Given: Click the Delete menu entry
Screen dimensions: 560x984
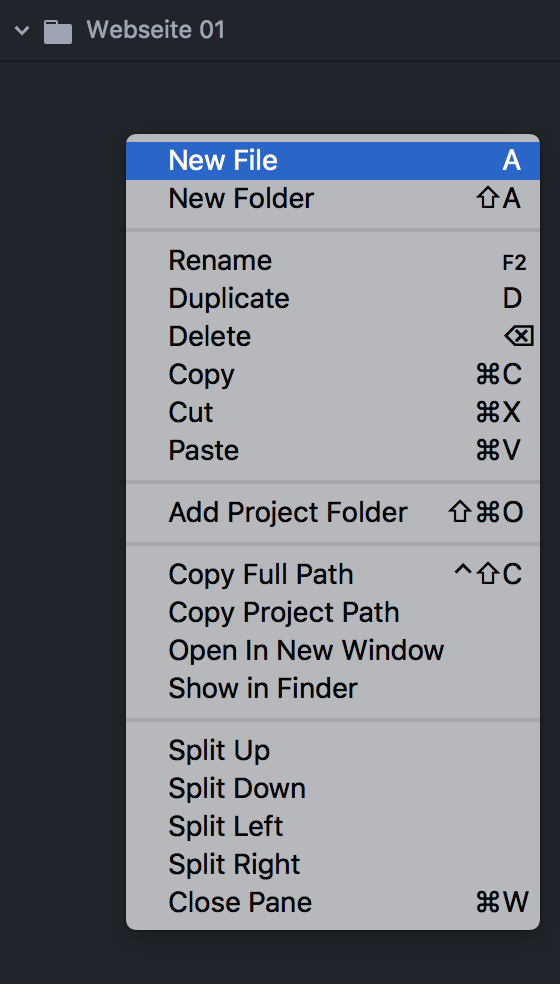Looking at the screenshot, I should click(333, 337).
